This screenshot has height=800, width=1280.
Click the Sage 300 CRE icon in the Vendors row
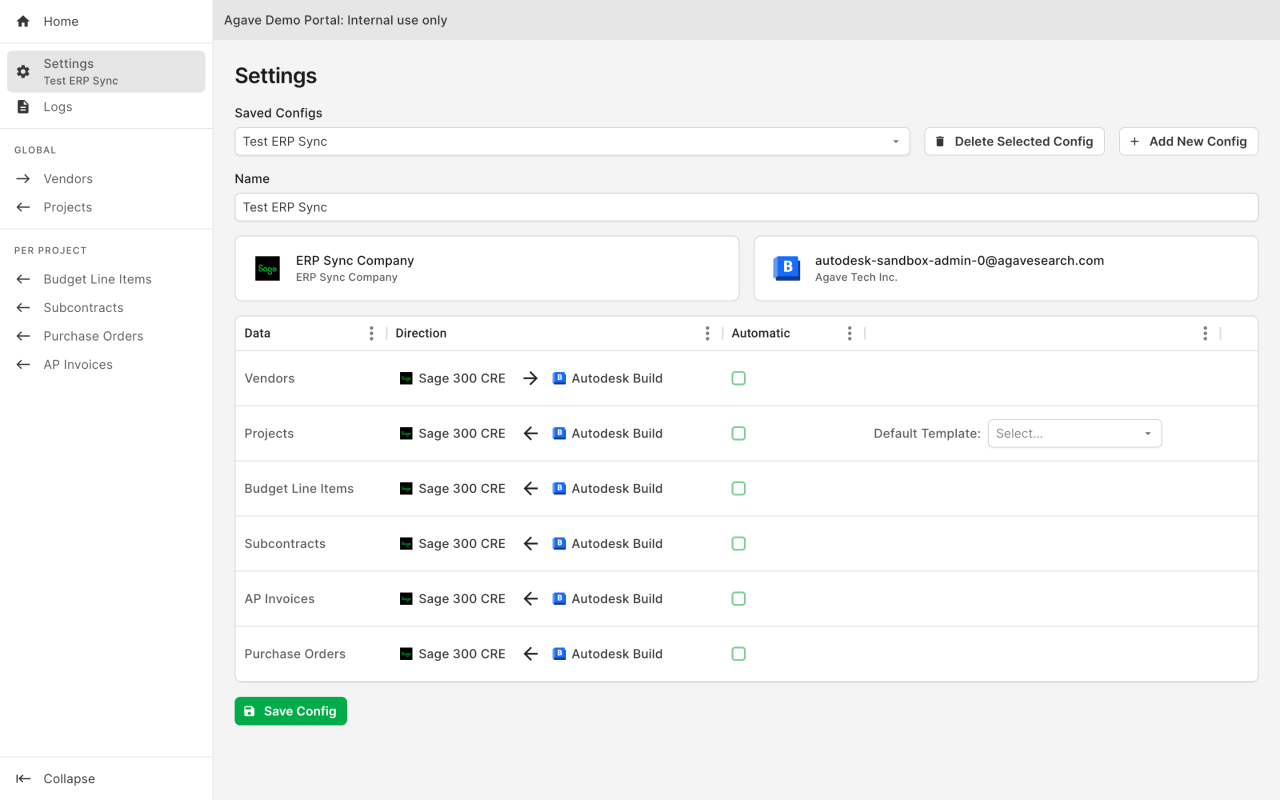(x=406, y=378)
